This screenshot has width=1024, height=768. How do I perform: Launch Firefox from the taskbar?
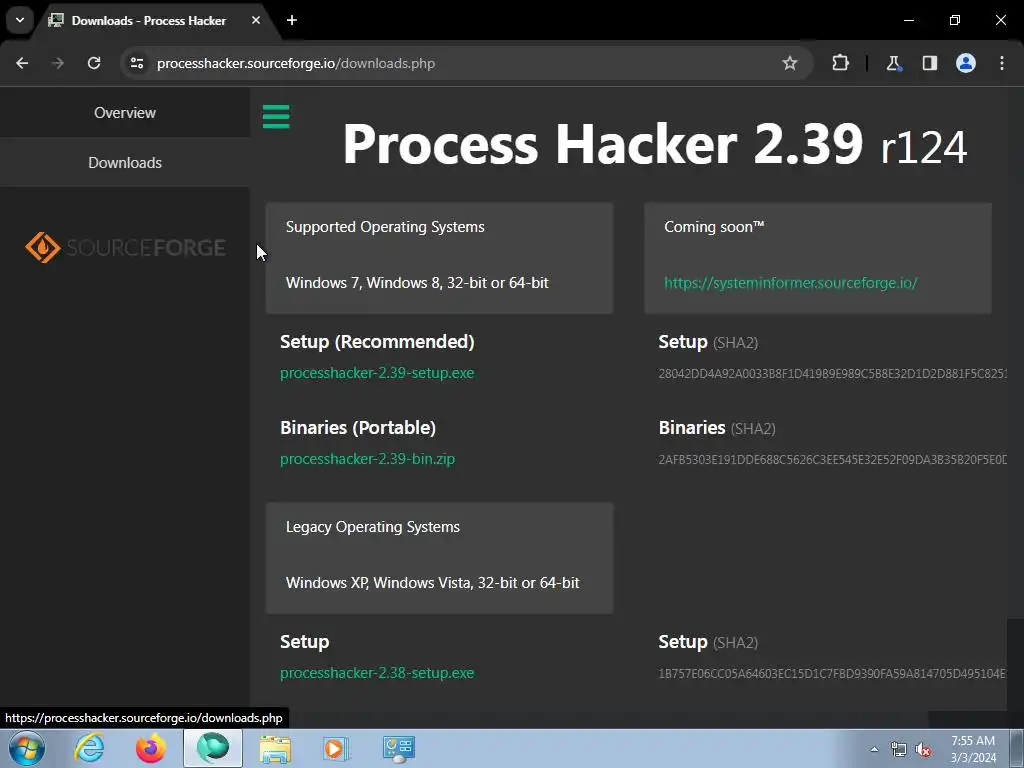(x=150, y=748)
